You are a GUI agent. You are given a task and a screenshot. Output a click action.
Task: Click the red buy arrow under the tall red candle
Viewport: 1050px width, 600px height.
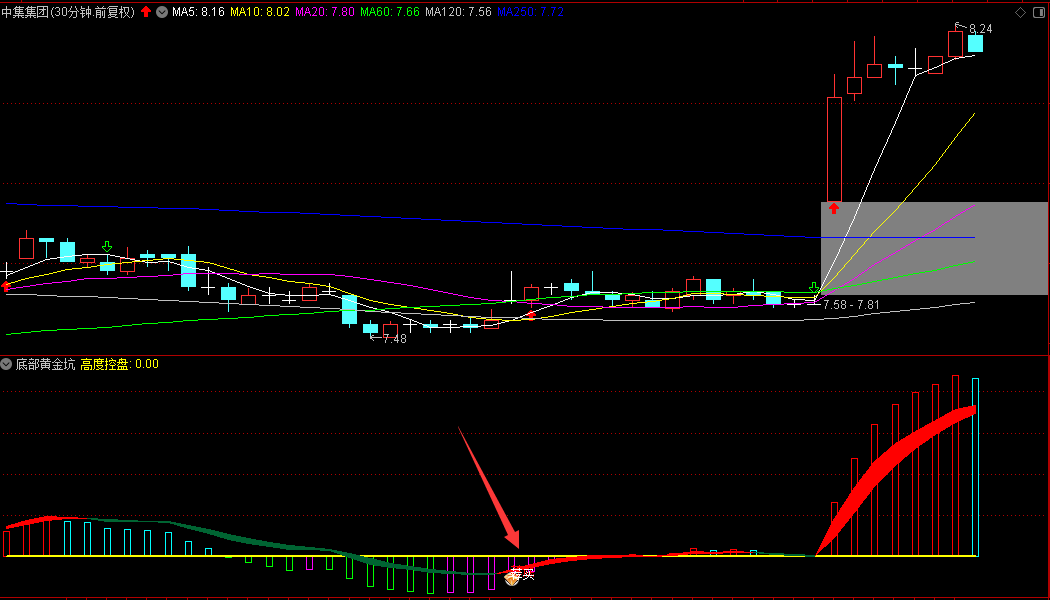pos(834,208)
